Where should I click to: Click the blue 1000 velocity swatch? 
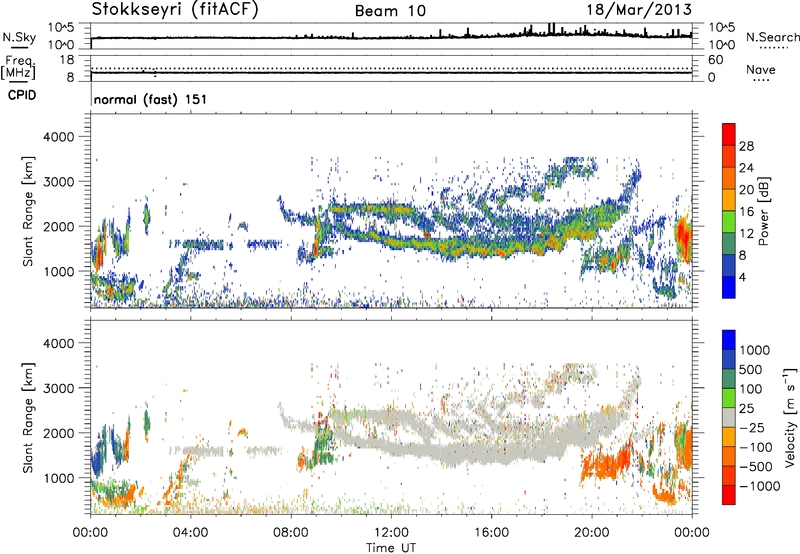coord(729,340)
